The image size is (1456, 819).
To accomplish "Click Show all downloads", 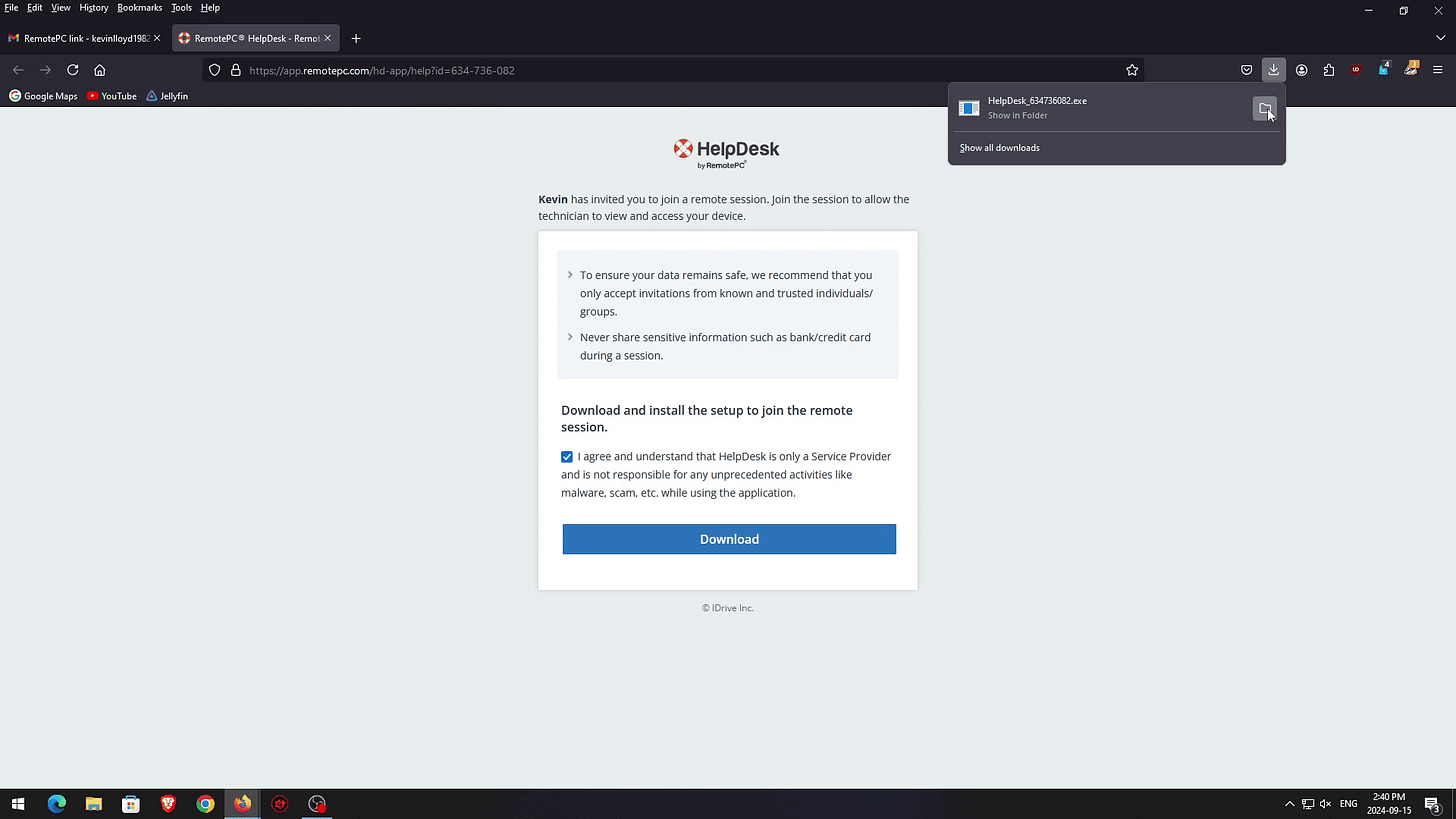I will (999, 148).
